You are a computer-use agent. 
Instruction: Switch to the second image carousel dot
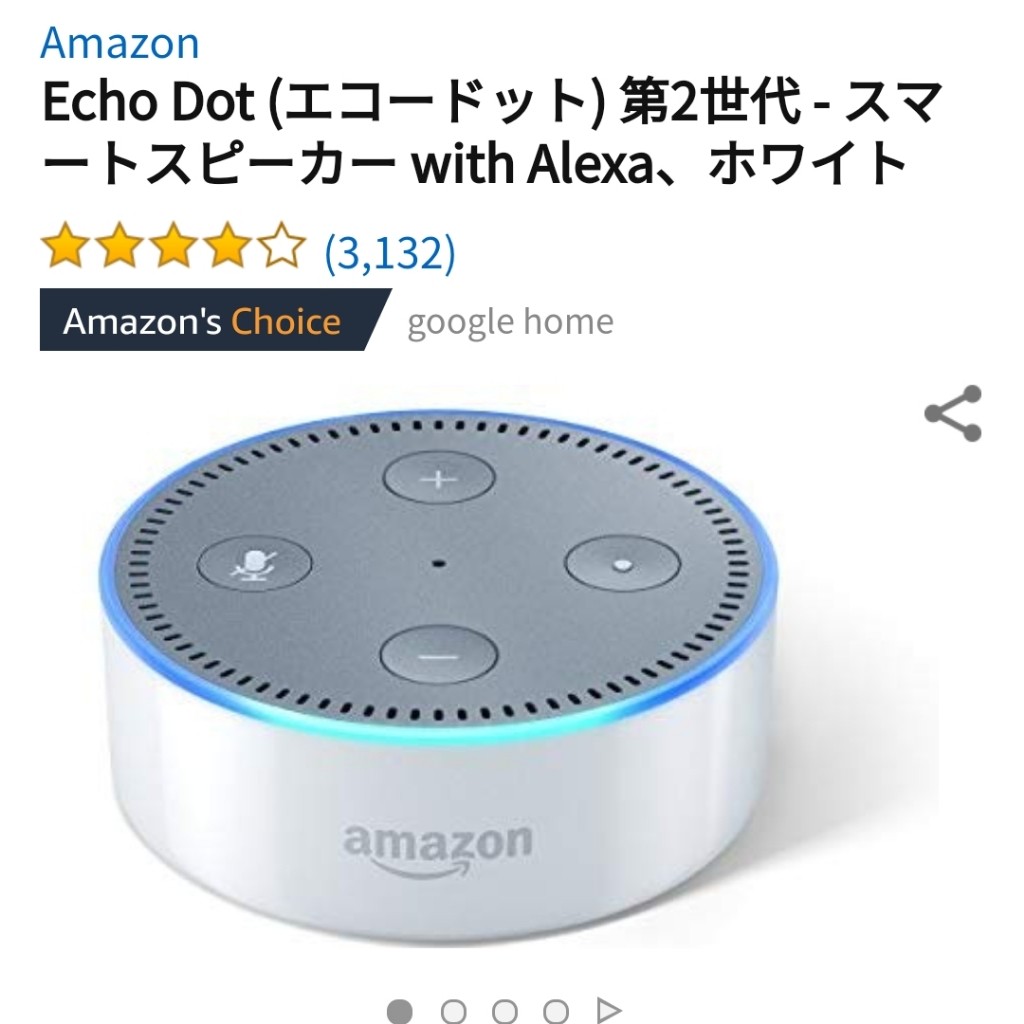453,1011
